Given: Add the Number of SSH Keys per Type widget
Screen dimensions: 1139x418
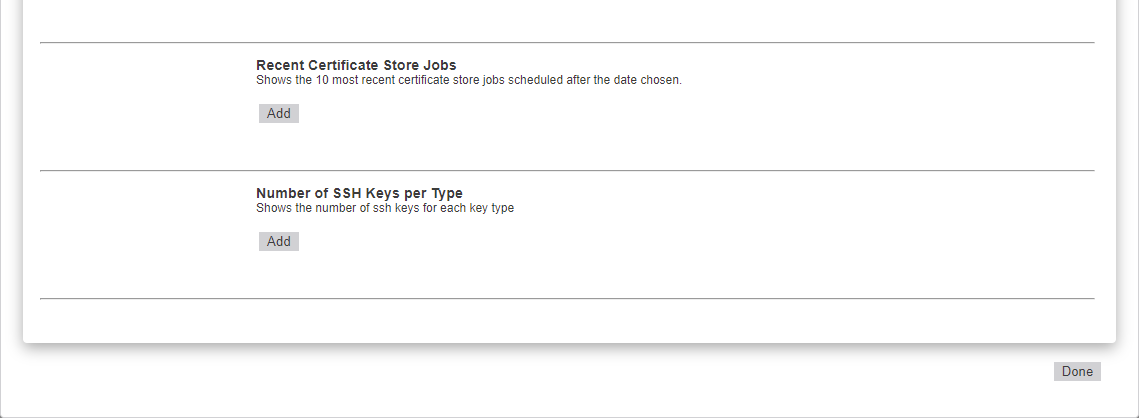Looking at the screenshot, I should coord(279,242).
